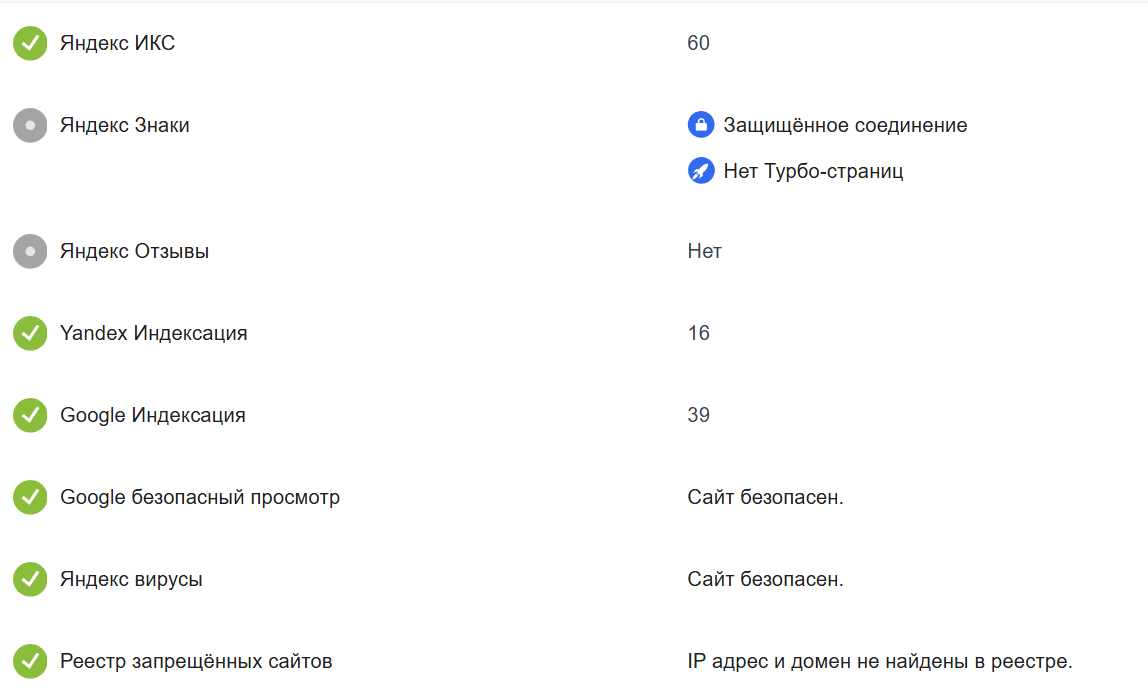Click the green checkmark beside Yandex Индексация
This screenshot has width=1148, height=700.
(30, 333)
